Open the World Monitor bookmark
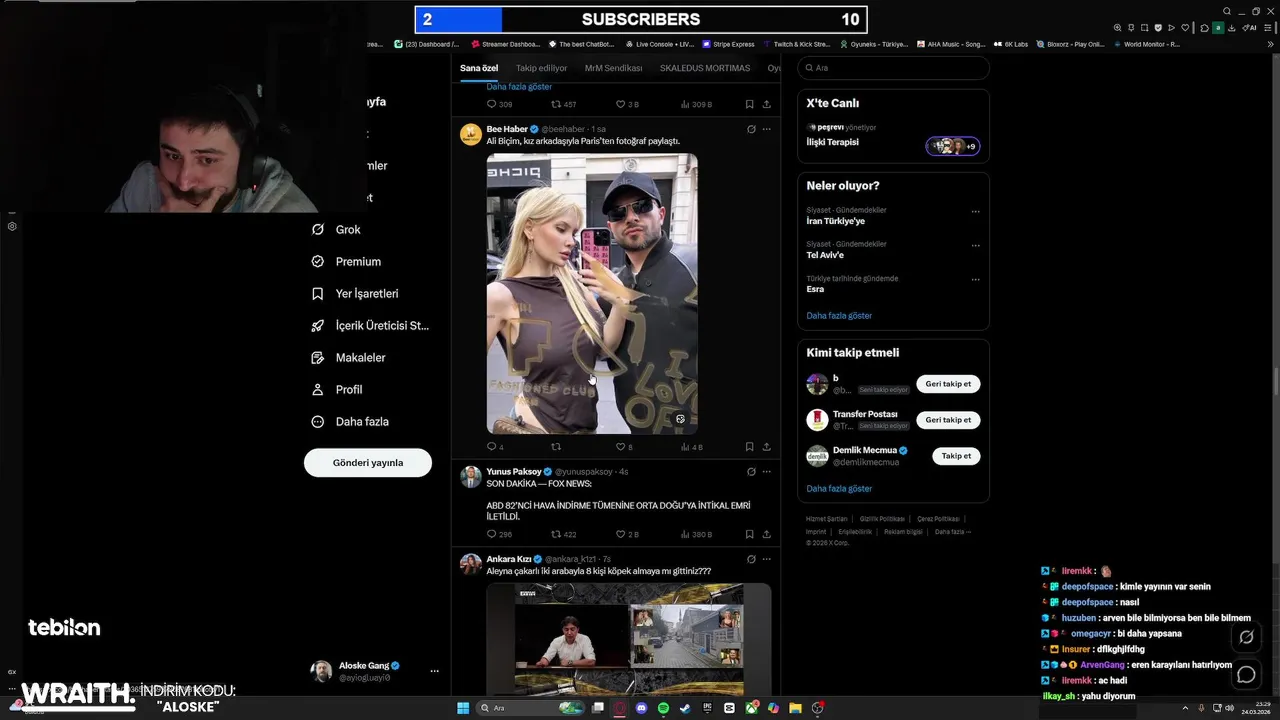 click(x=1147, y=44)
